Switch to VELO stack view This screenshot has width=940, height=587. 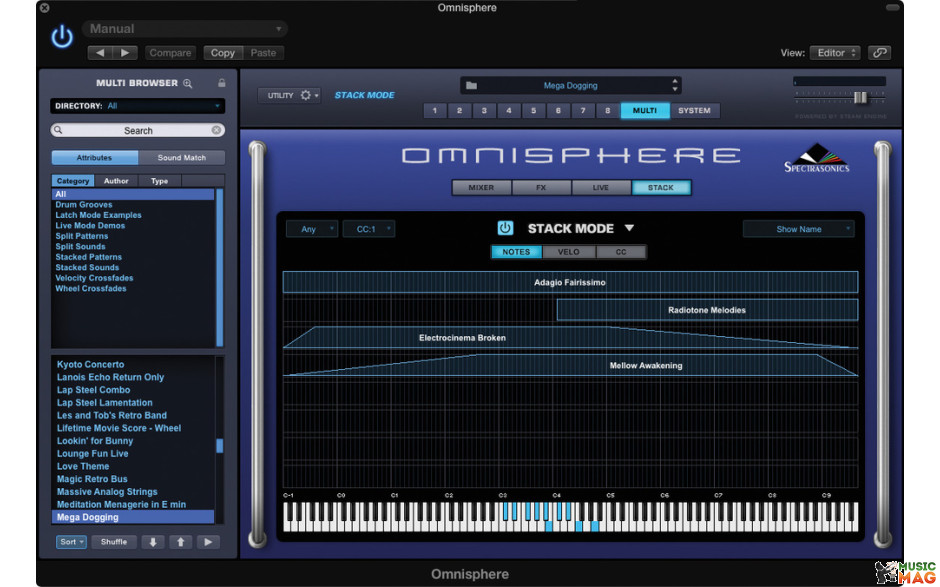point(568,252)
